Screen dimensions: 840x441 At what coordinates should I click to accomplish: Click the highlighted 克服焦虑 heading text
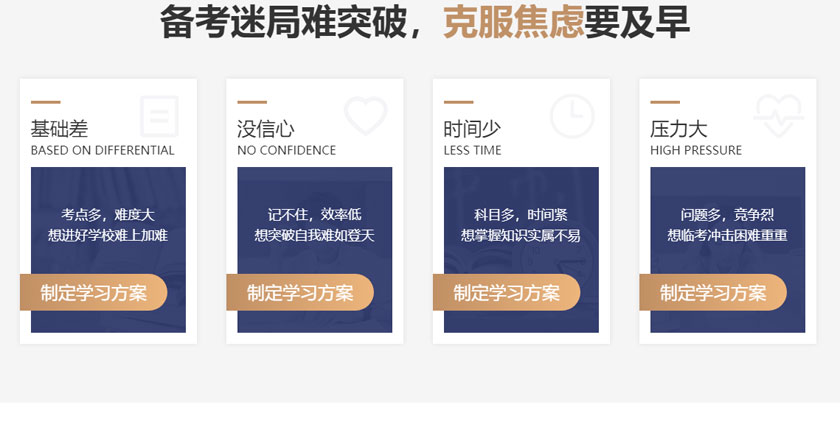(513, 21)
